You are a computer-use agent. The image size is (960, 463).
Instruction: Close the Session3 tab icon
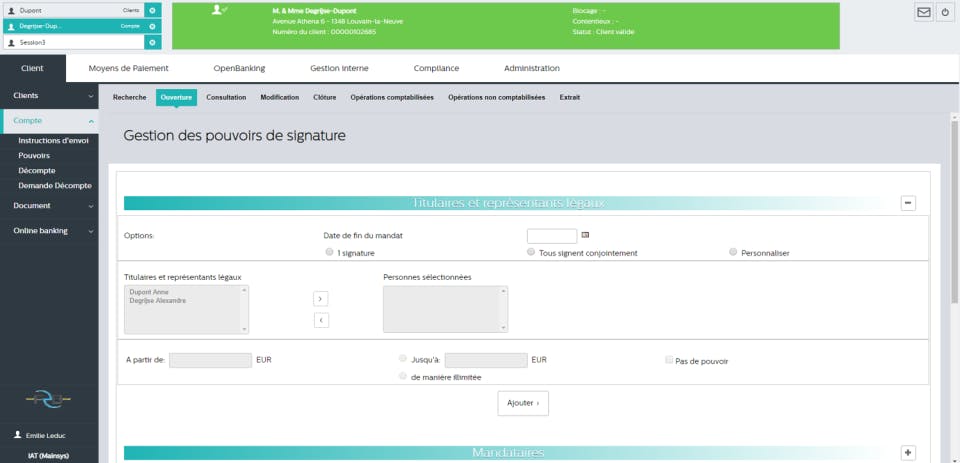[x=152, y=42]
